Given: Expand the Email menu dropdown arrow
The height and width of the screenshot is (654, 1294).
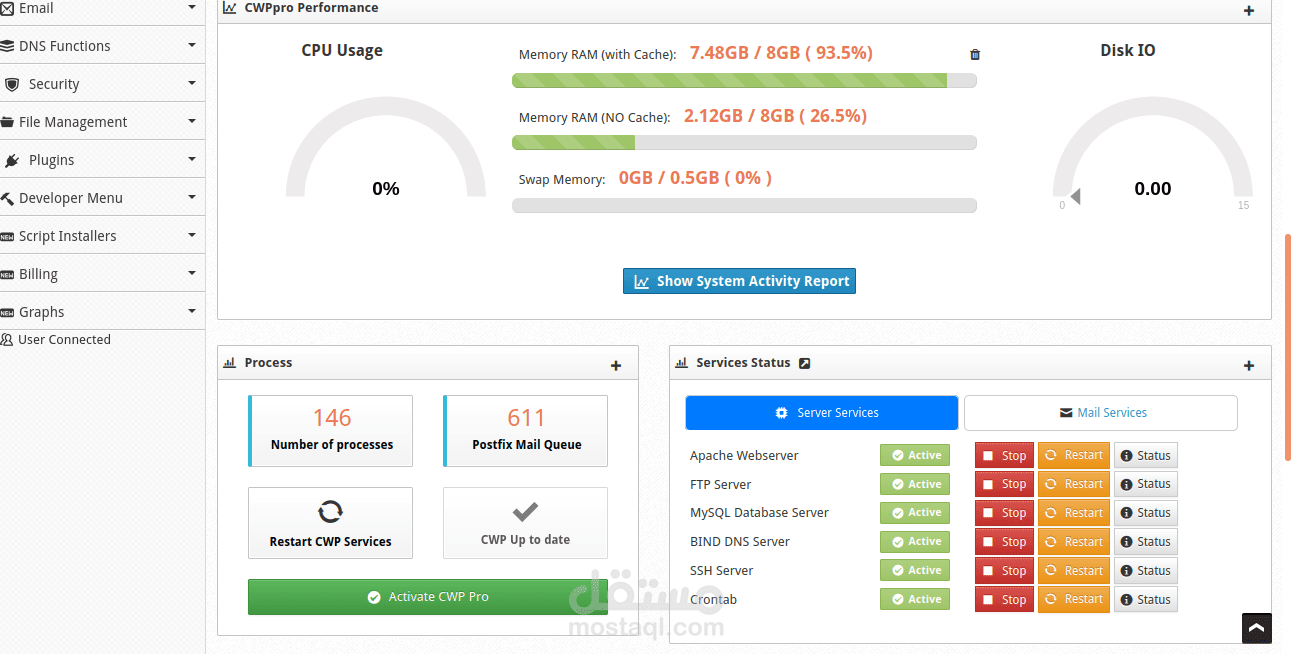Looking at the screenshot, I should click(192, 7).
